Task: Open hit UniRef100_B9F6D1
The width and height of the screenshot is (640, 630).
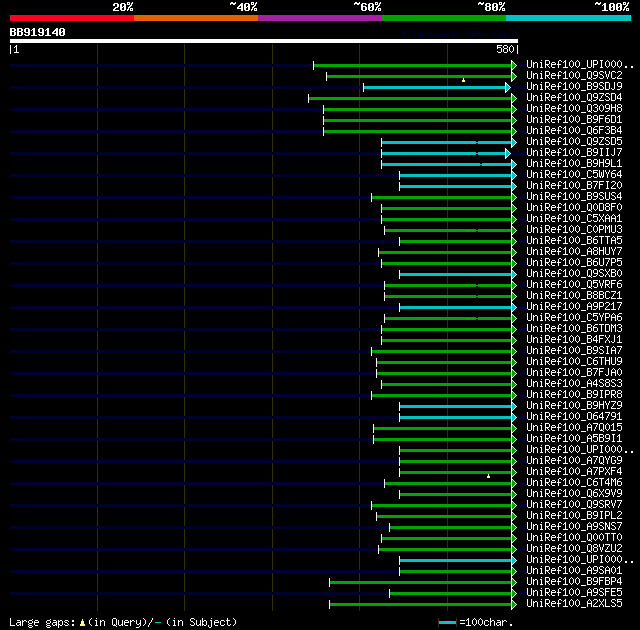Action: pyautogui.click(x=574, y=120)
